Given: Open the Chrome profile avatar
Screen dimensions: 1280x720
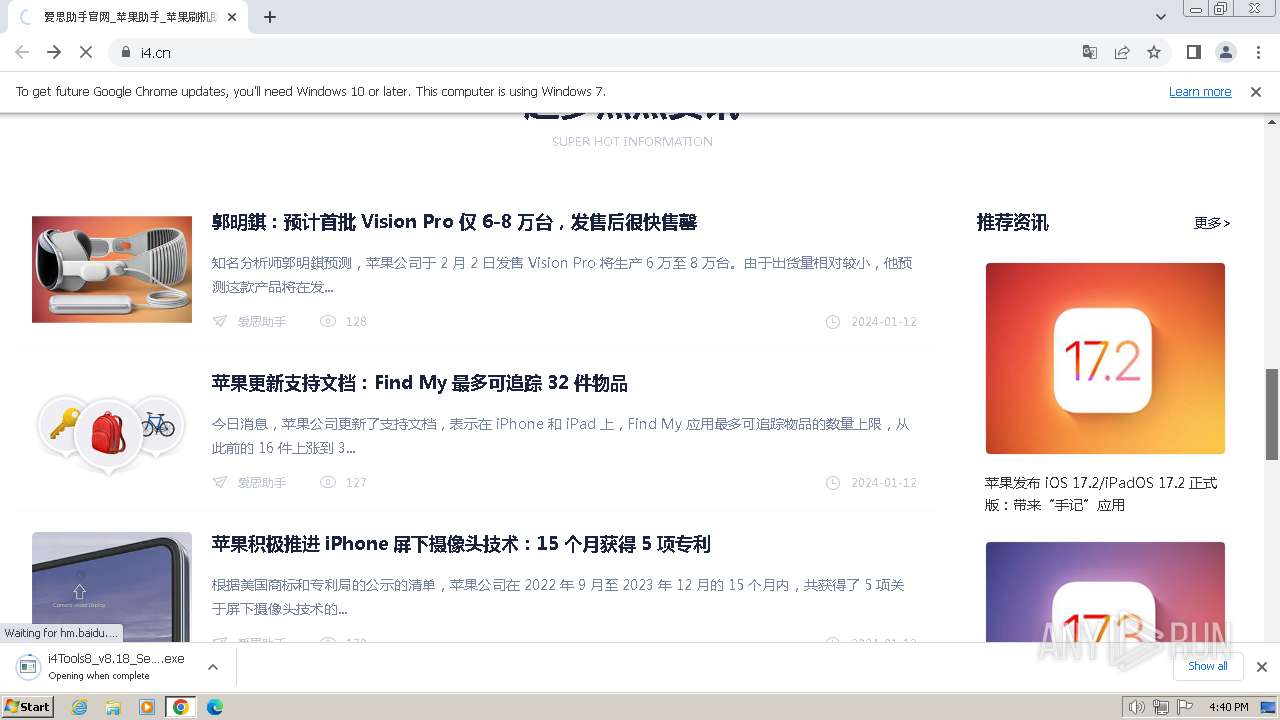Looking at the screenshot, I should point(1225,52).
